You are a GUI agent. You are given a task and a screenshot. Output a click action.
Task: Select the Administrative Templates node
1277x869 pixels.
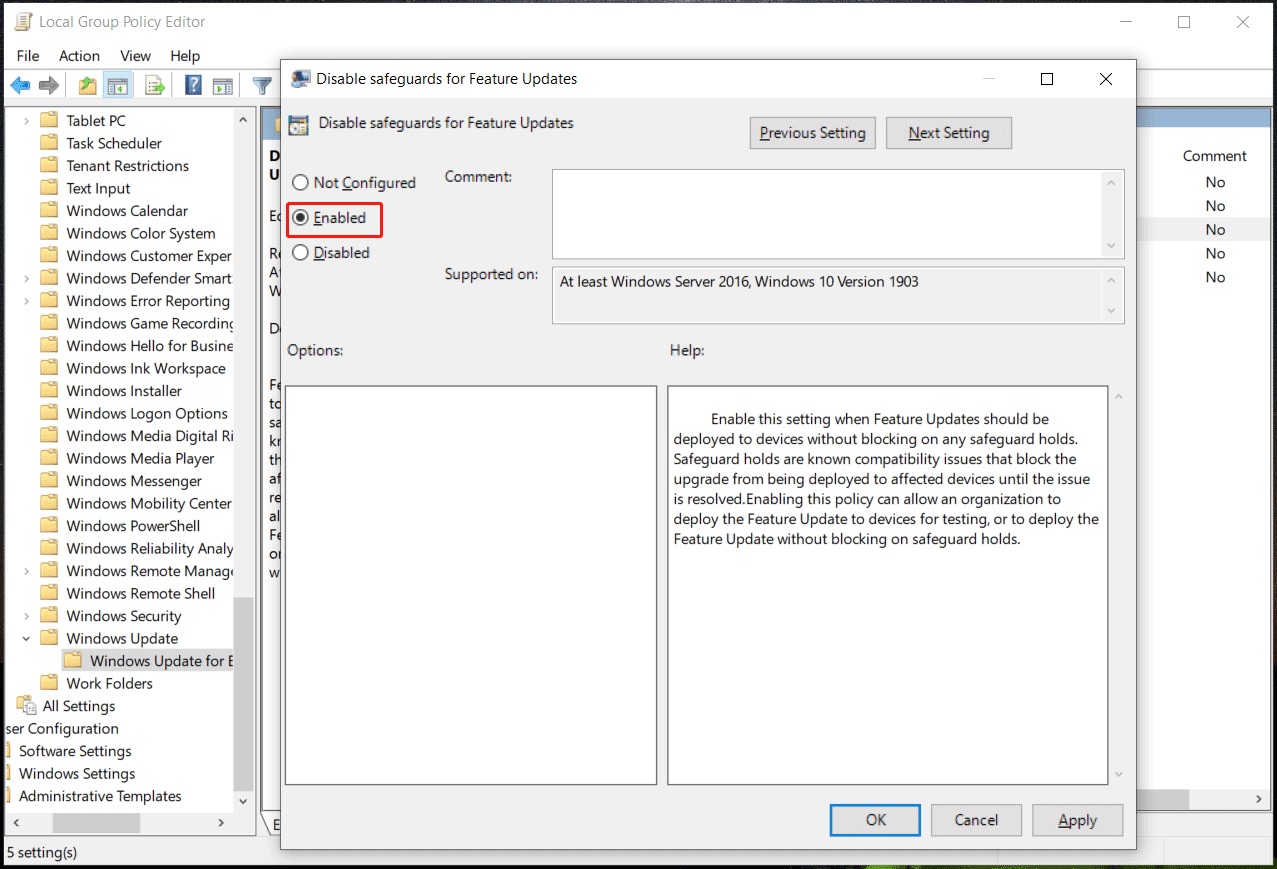[x=100, y=796]
